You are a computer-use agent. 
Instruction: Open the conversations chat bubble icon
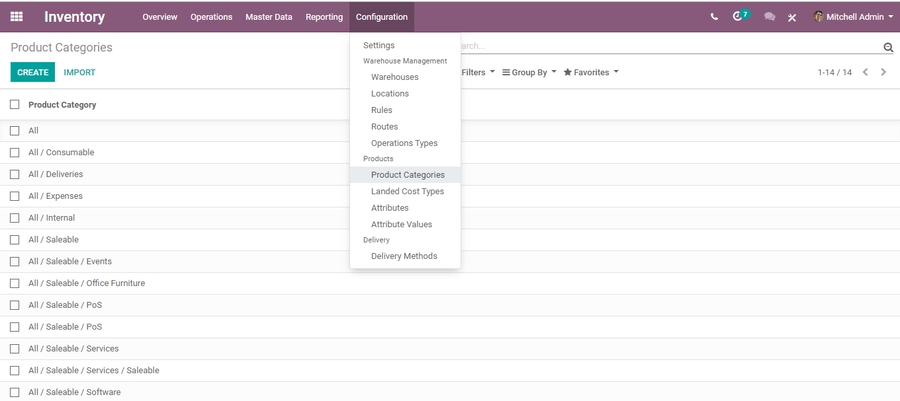coord(769,17)
